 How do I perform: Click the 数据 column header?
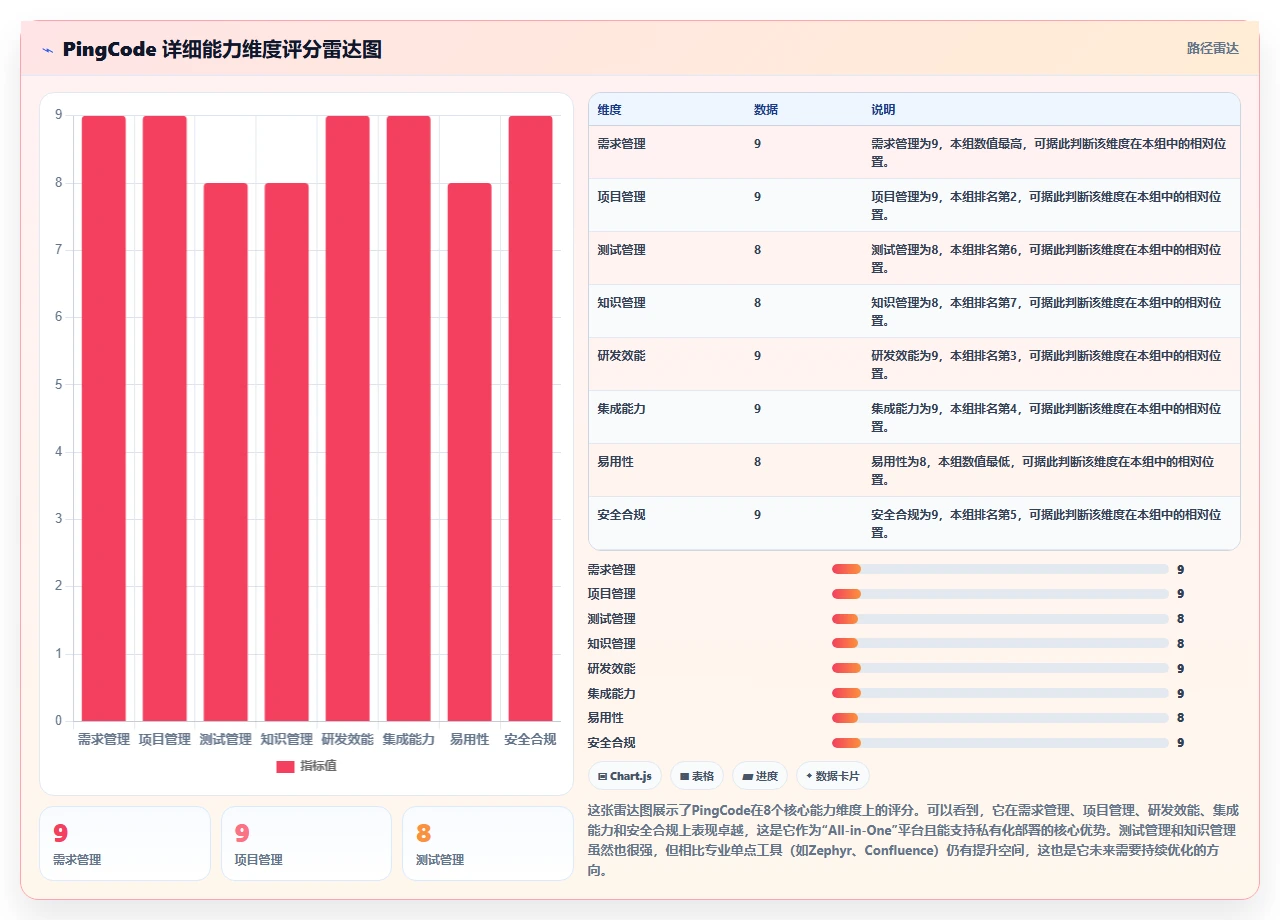pyautogui.click(x=766, y=110)
